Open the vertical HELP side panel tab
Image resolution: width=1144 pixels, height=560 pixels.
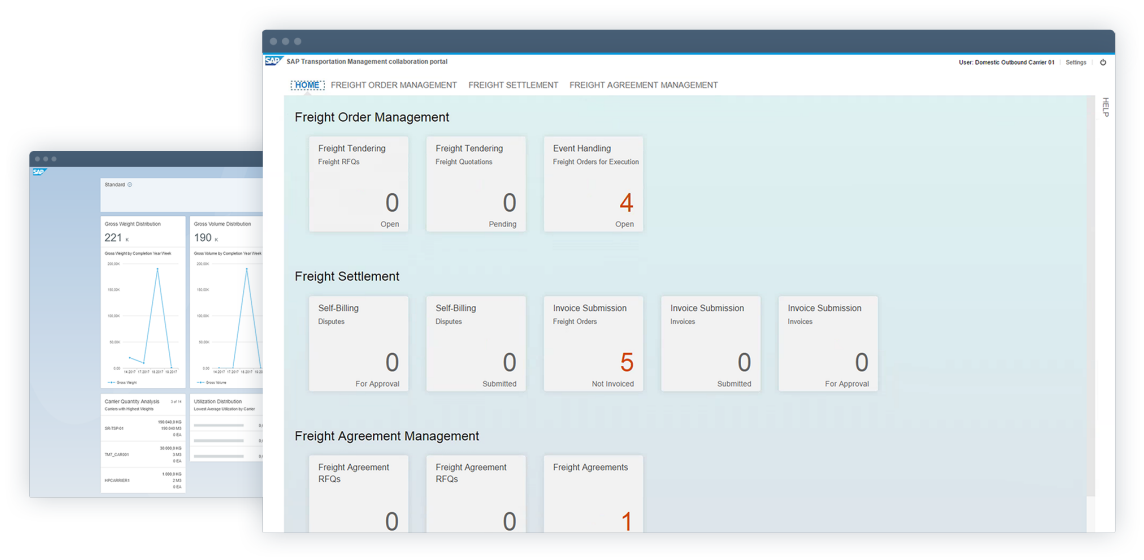[1105, 107]
